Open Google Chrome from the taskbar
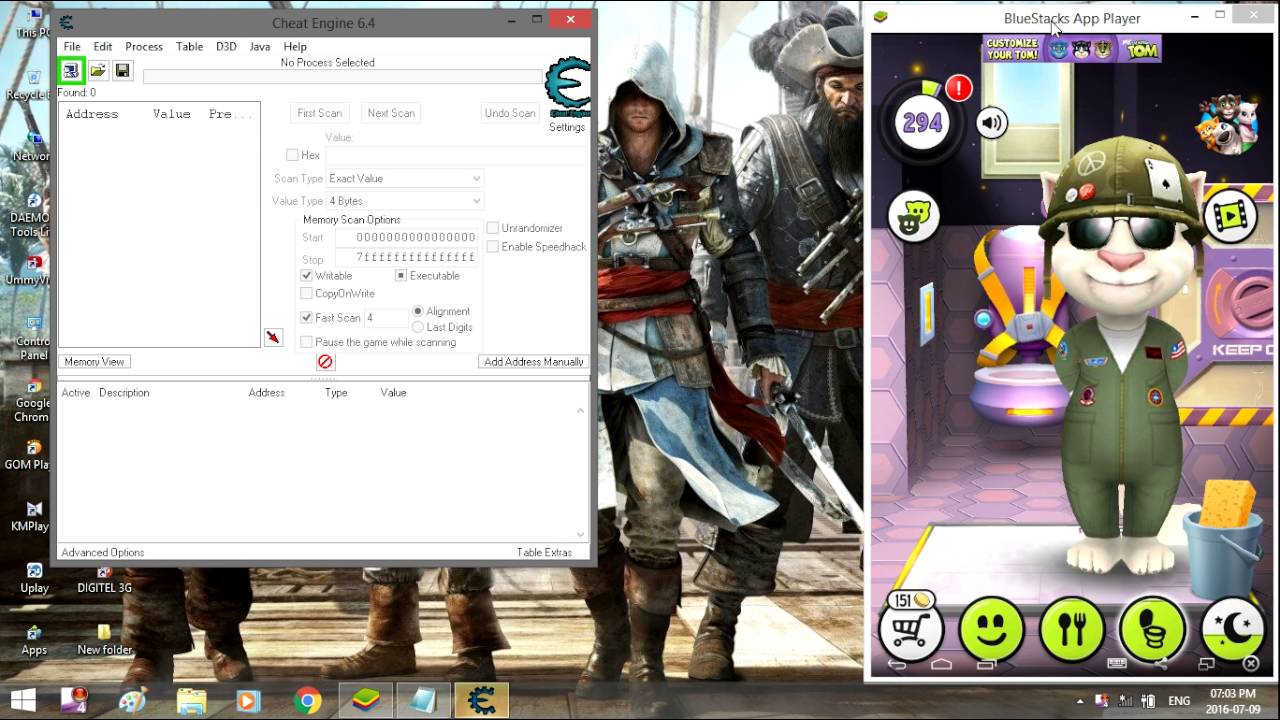The width and height of the screenshot is (1280, 720). pos(308,700)
